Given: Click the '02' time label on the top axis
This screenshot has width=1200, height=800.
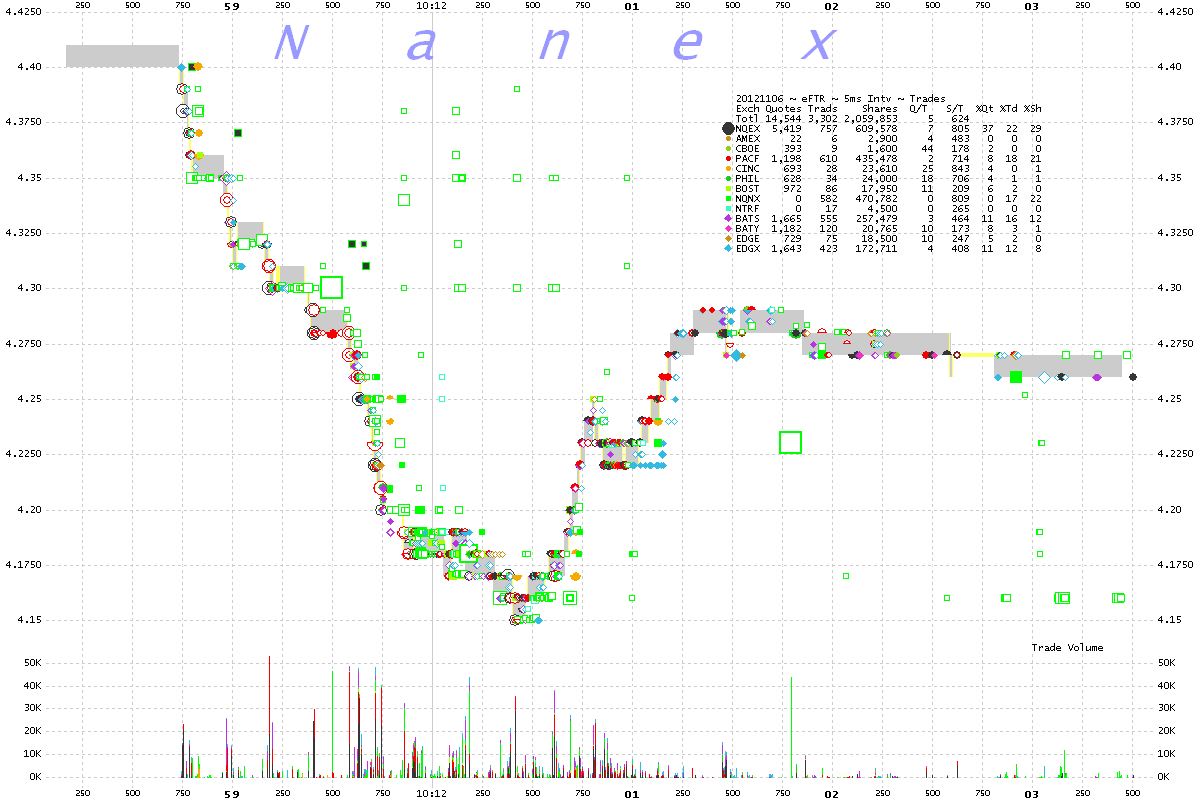Looking at the screenshot, I should [831, 6].
